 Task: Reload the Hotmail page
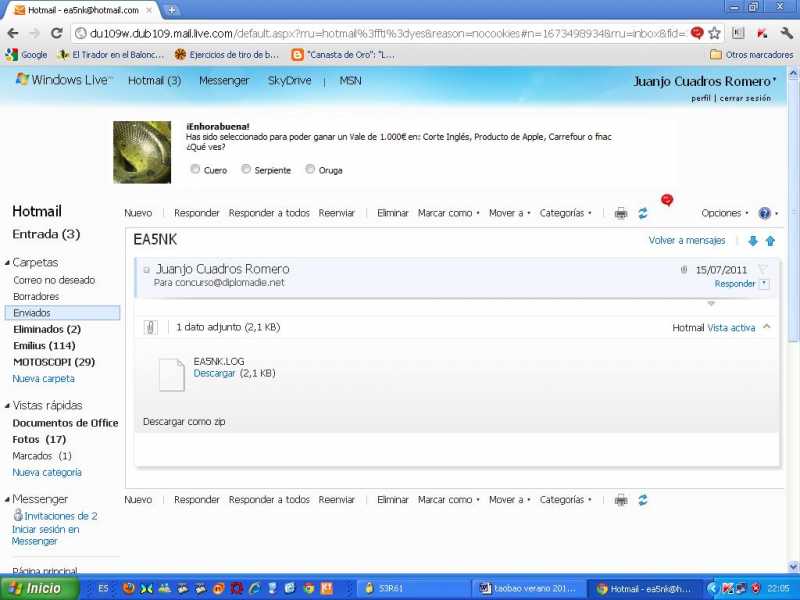click(x=57, y=34)
